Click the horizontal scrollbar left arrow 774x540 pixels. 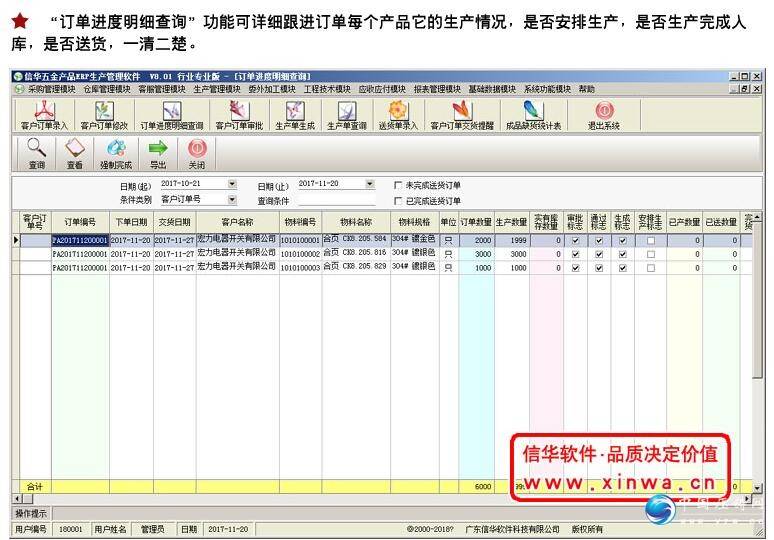(17, 499)
